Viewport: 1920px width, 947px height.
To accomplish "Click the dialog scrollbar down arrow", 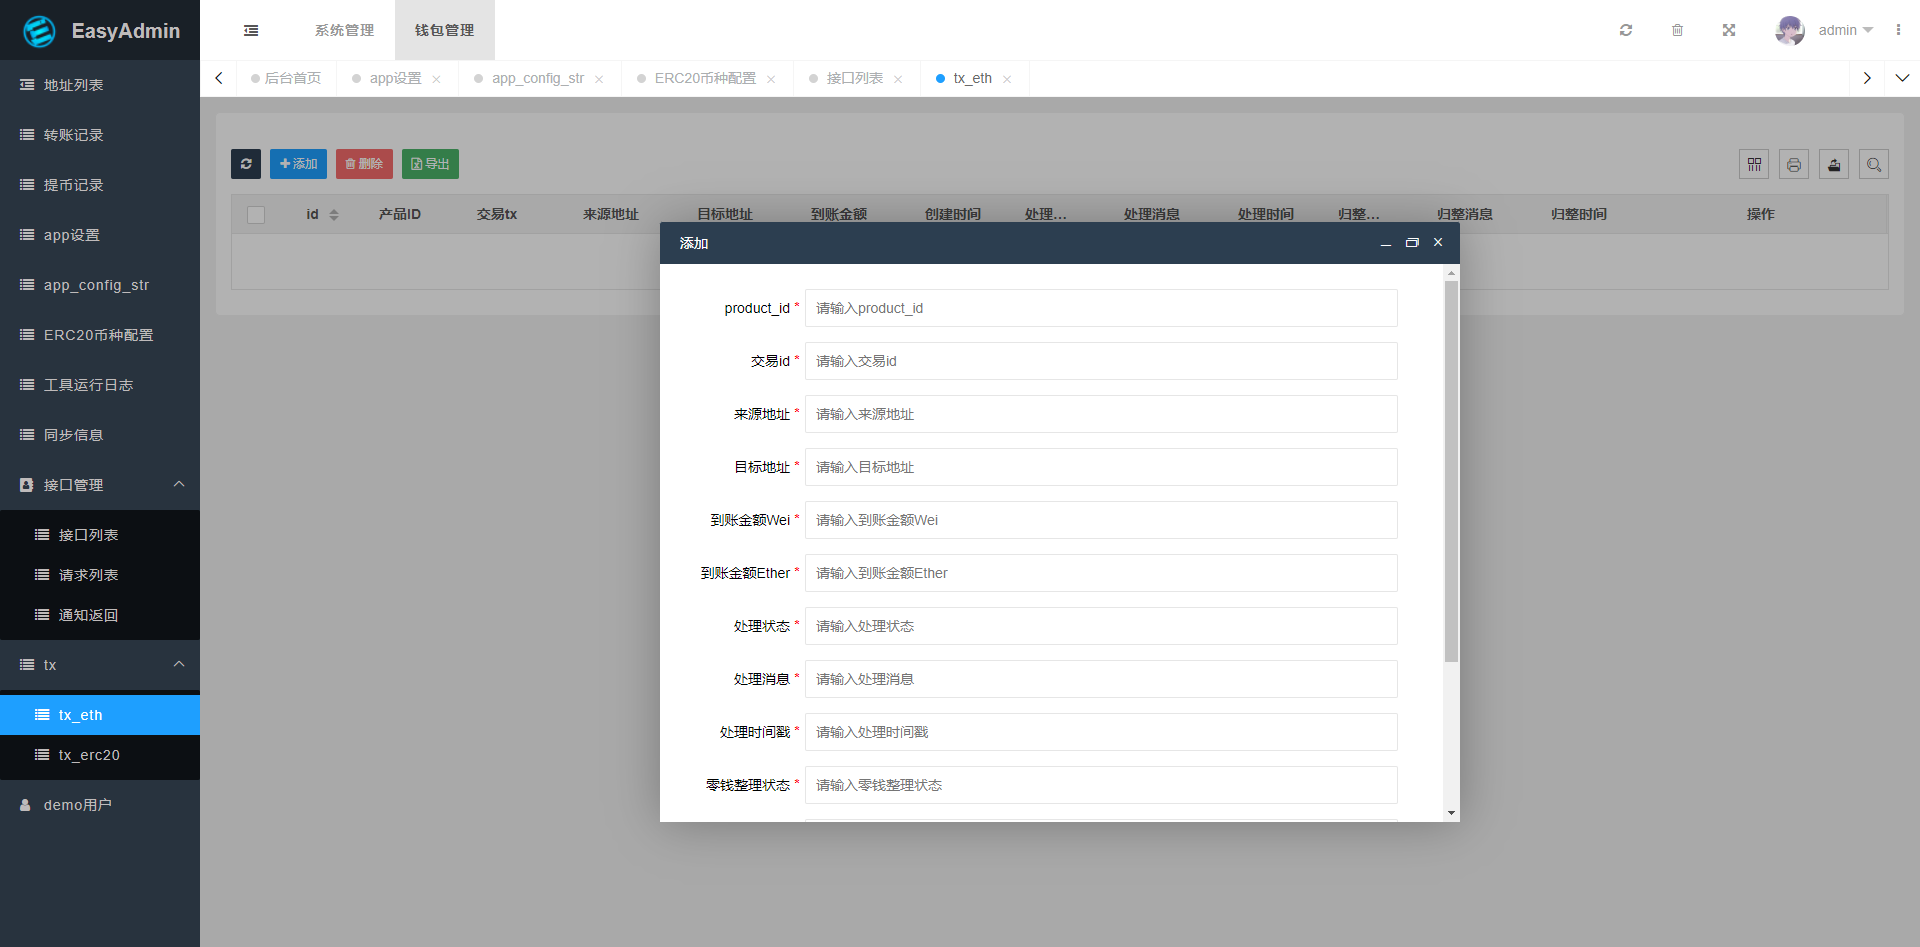I will pyautogui.click(x=1451, y=813).
